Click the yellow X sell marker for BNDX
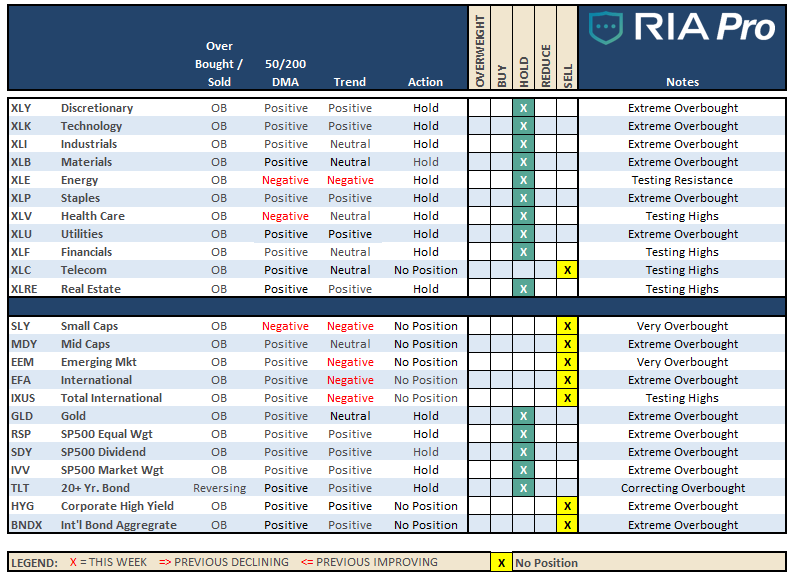Image resolution: width=793 pixels, height=579 pixels. coord(567,525)
